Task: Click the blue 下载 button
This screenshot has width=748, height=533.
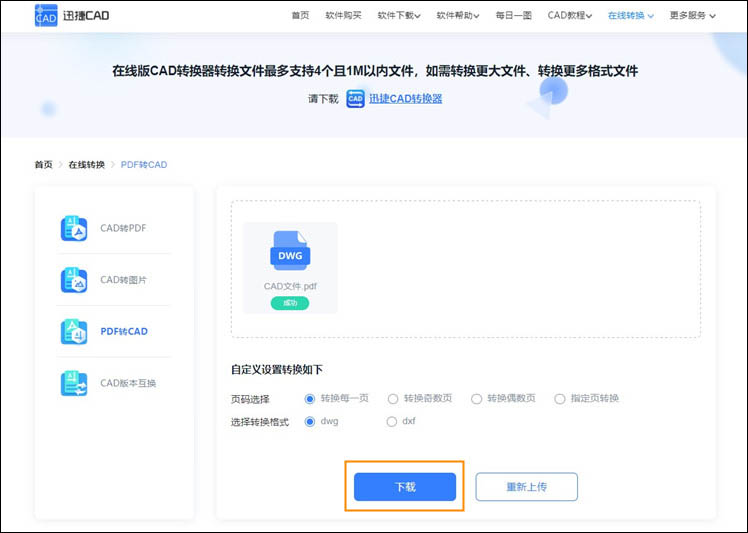Action: 405,487
